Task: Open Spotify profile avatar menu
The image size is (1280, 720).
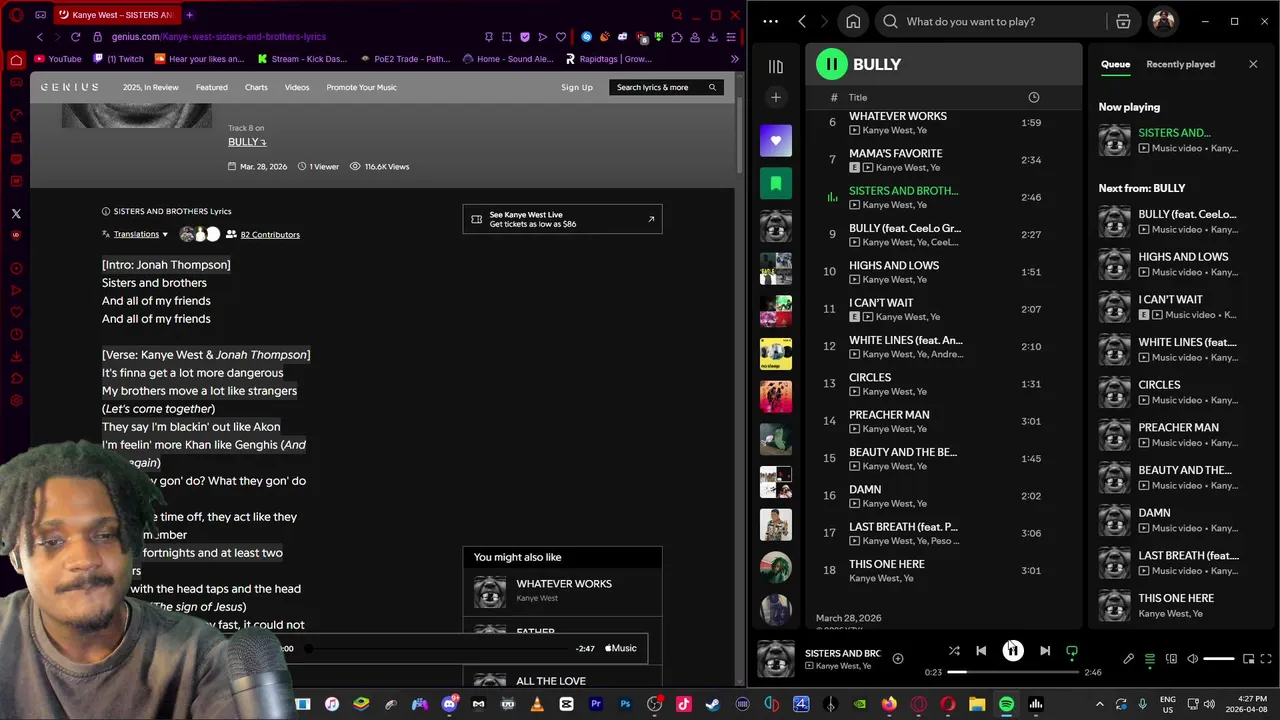Action: click(x=1163, y=21)
